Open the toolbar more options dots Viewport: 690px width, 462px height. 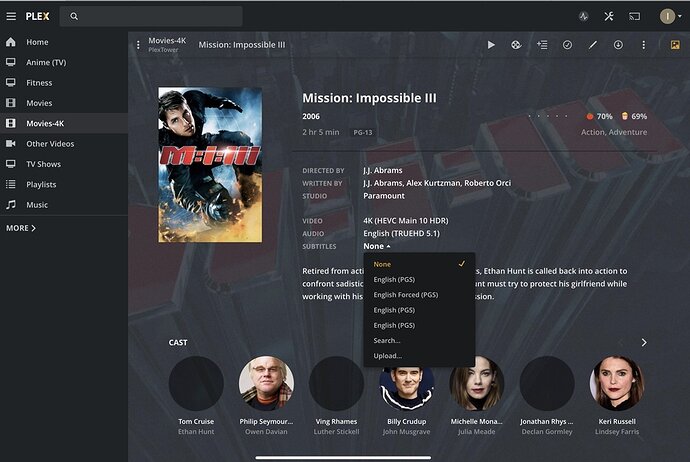(x=643, y=45)
